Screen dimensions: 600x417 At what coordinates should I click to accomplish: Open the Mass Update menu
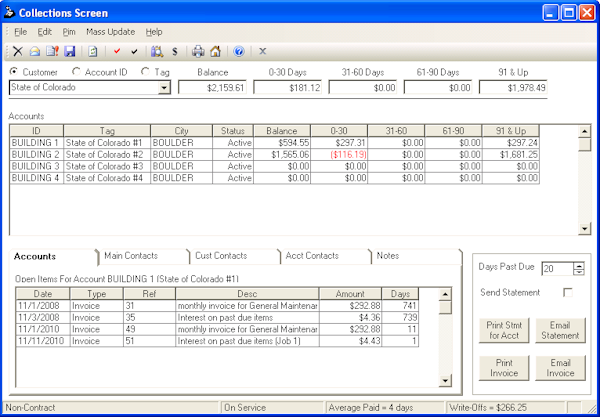[111, 32]
